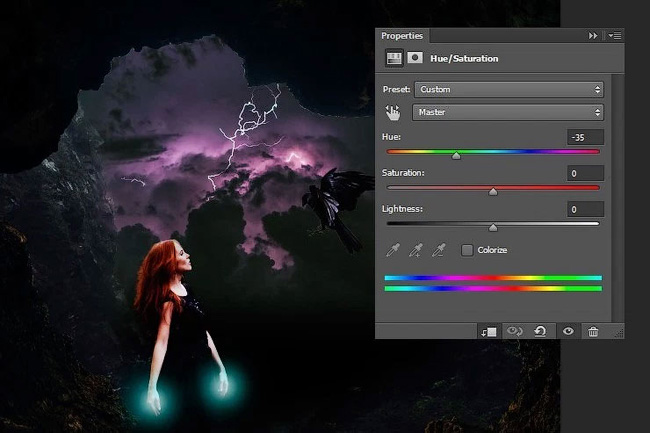Screen dimensions: 650x433
Task: Open the Master channel dropdown
Action: [508, 112]
